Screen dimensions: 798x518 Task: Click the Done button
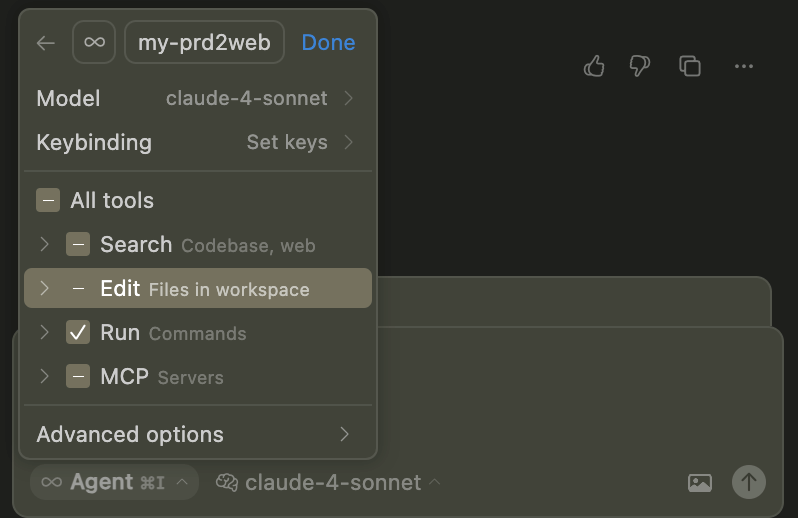328,43
